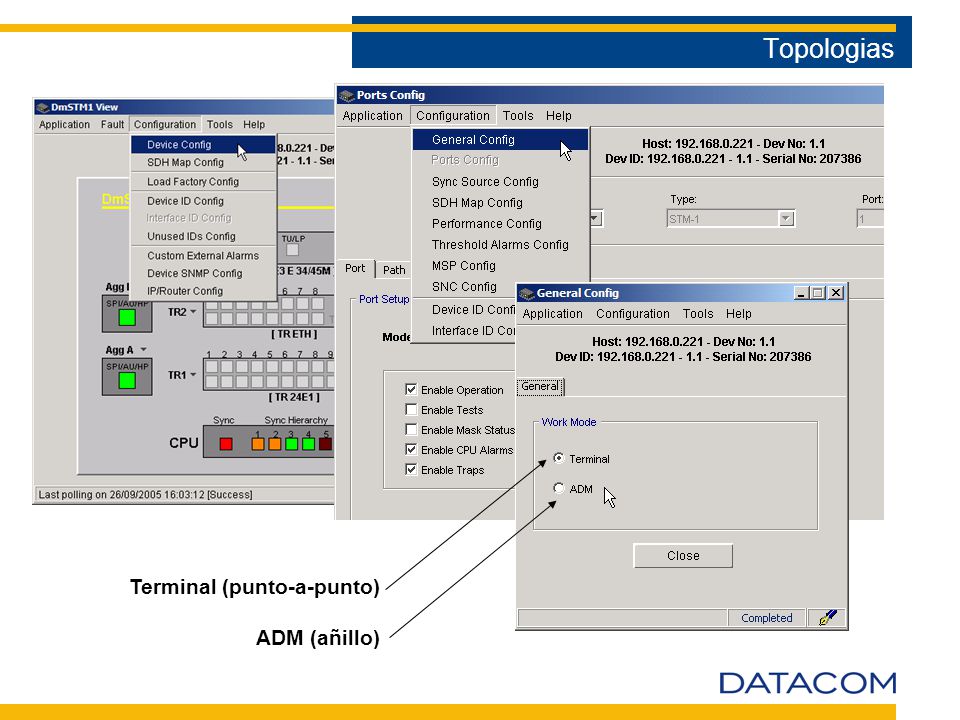Toggle Enable Operation checkbox
Image resolution: width=960 pixels, height=720 pixels.
point(411,389)
